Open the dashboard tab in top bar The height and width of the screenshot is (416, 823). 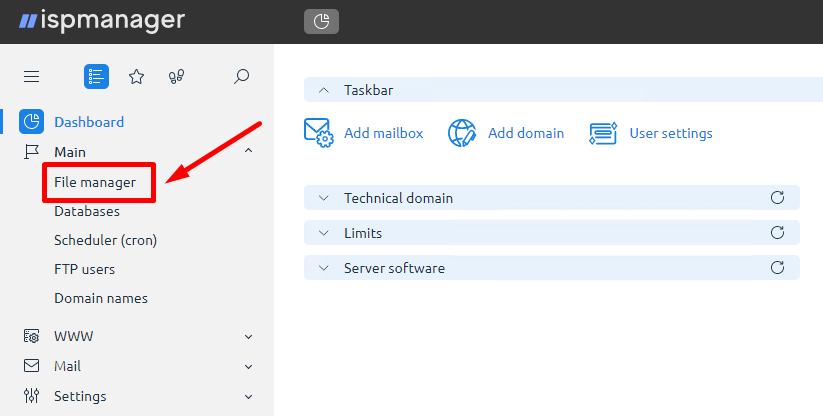pyautogui.click(x=321, y=22)
